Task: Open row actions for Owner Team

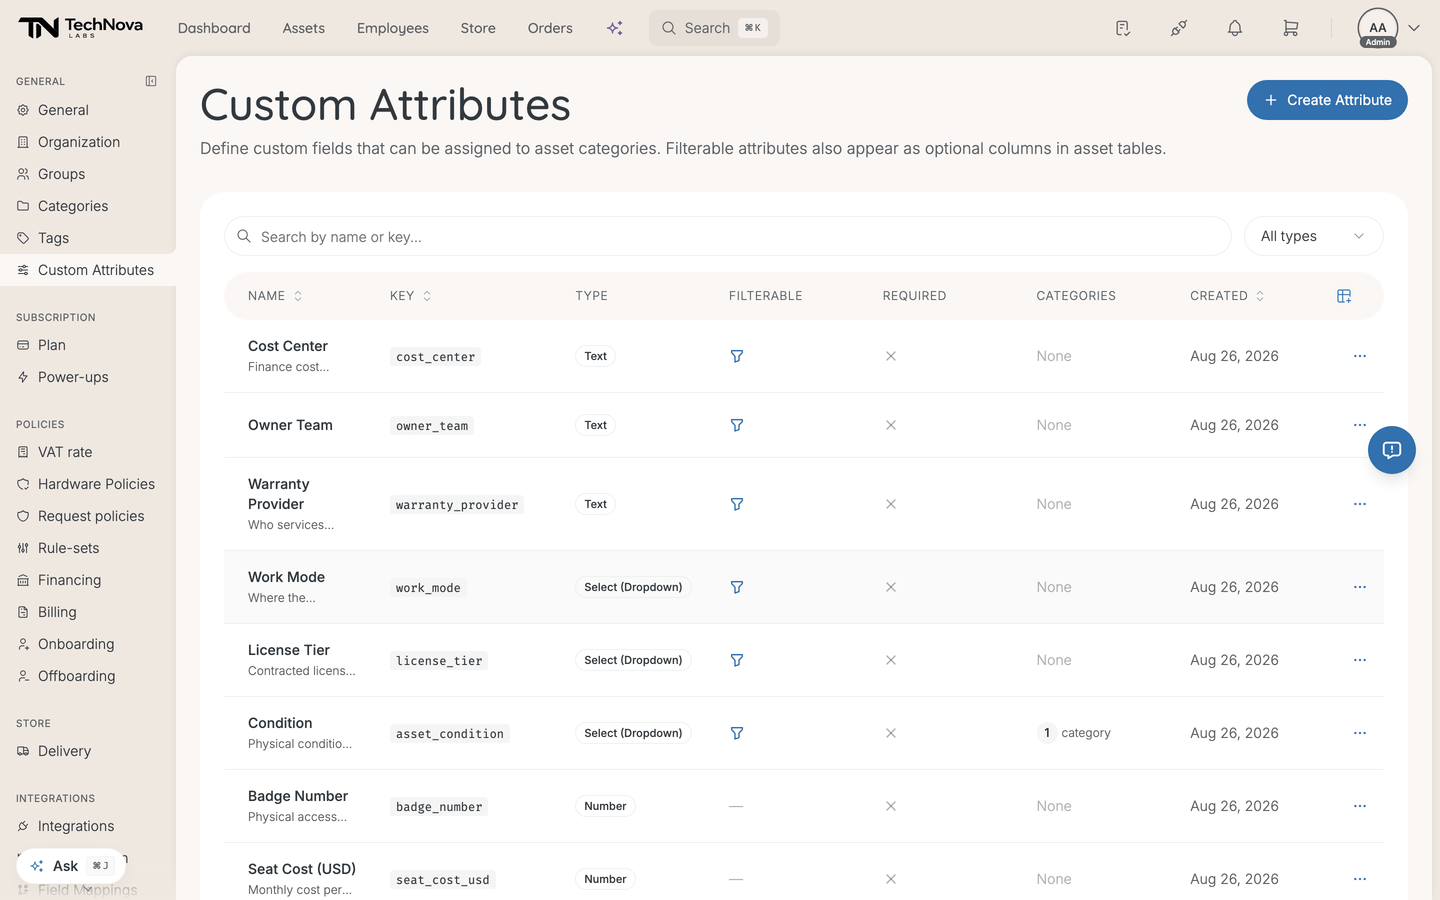Action: pyautogui.click(x=1360, y=425)
